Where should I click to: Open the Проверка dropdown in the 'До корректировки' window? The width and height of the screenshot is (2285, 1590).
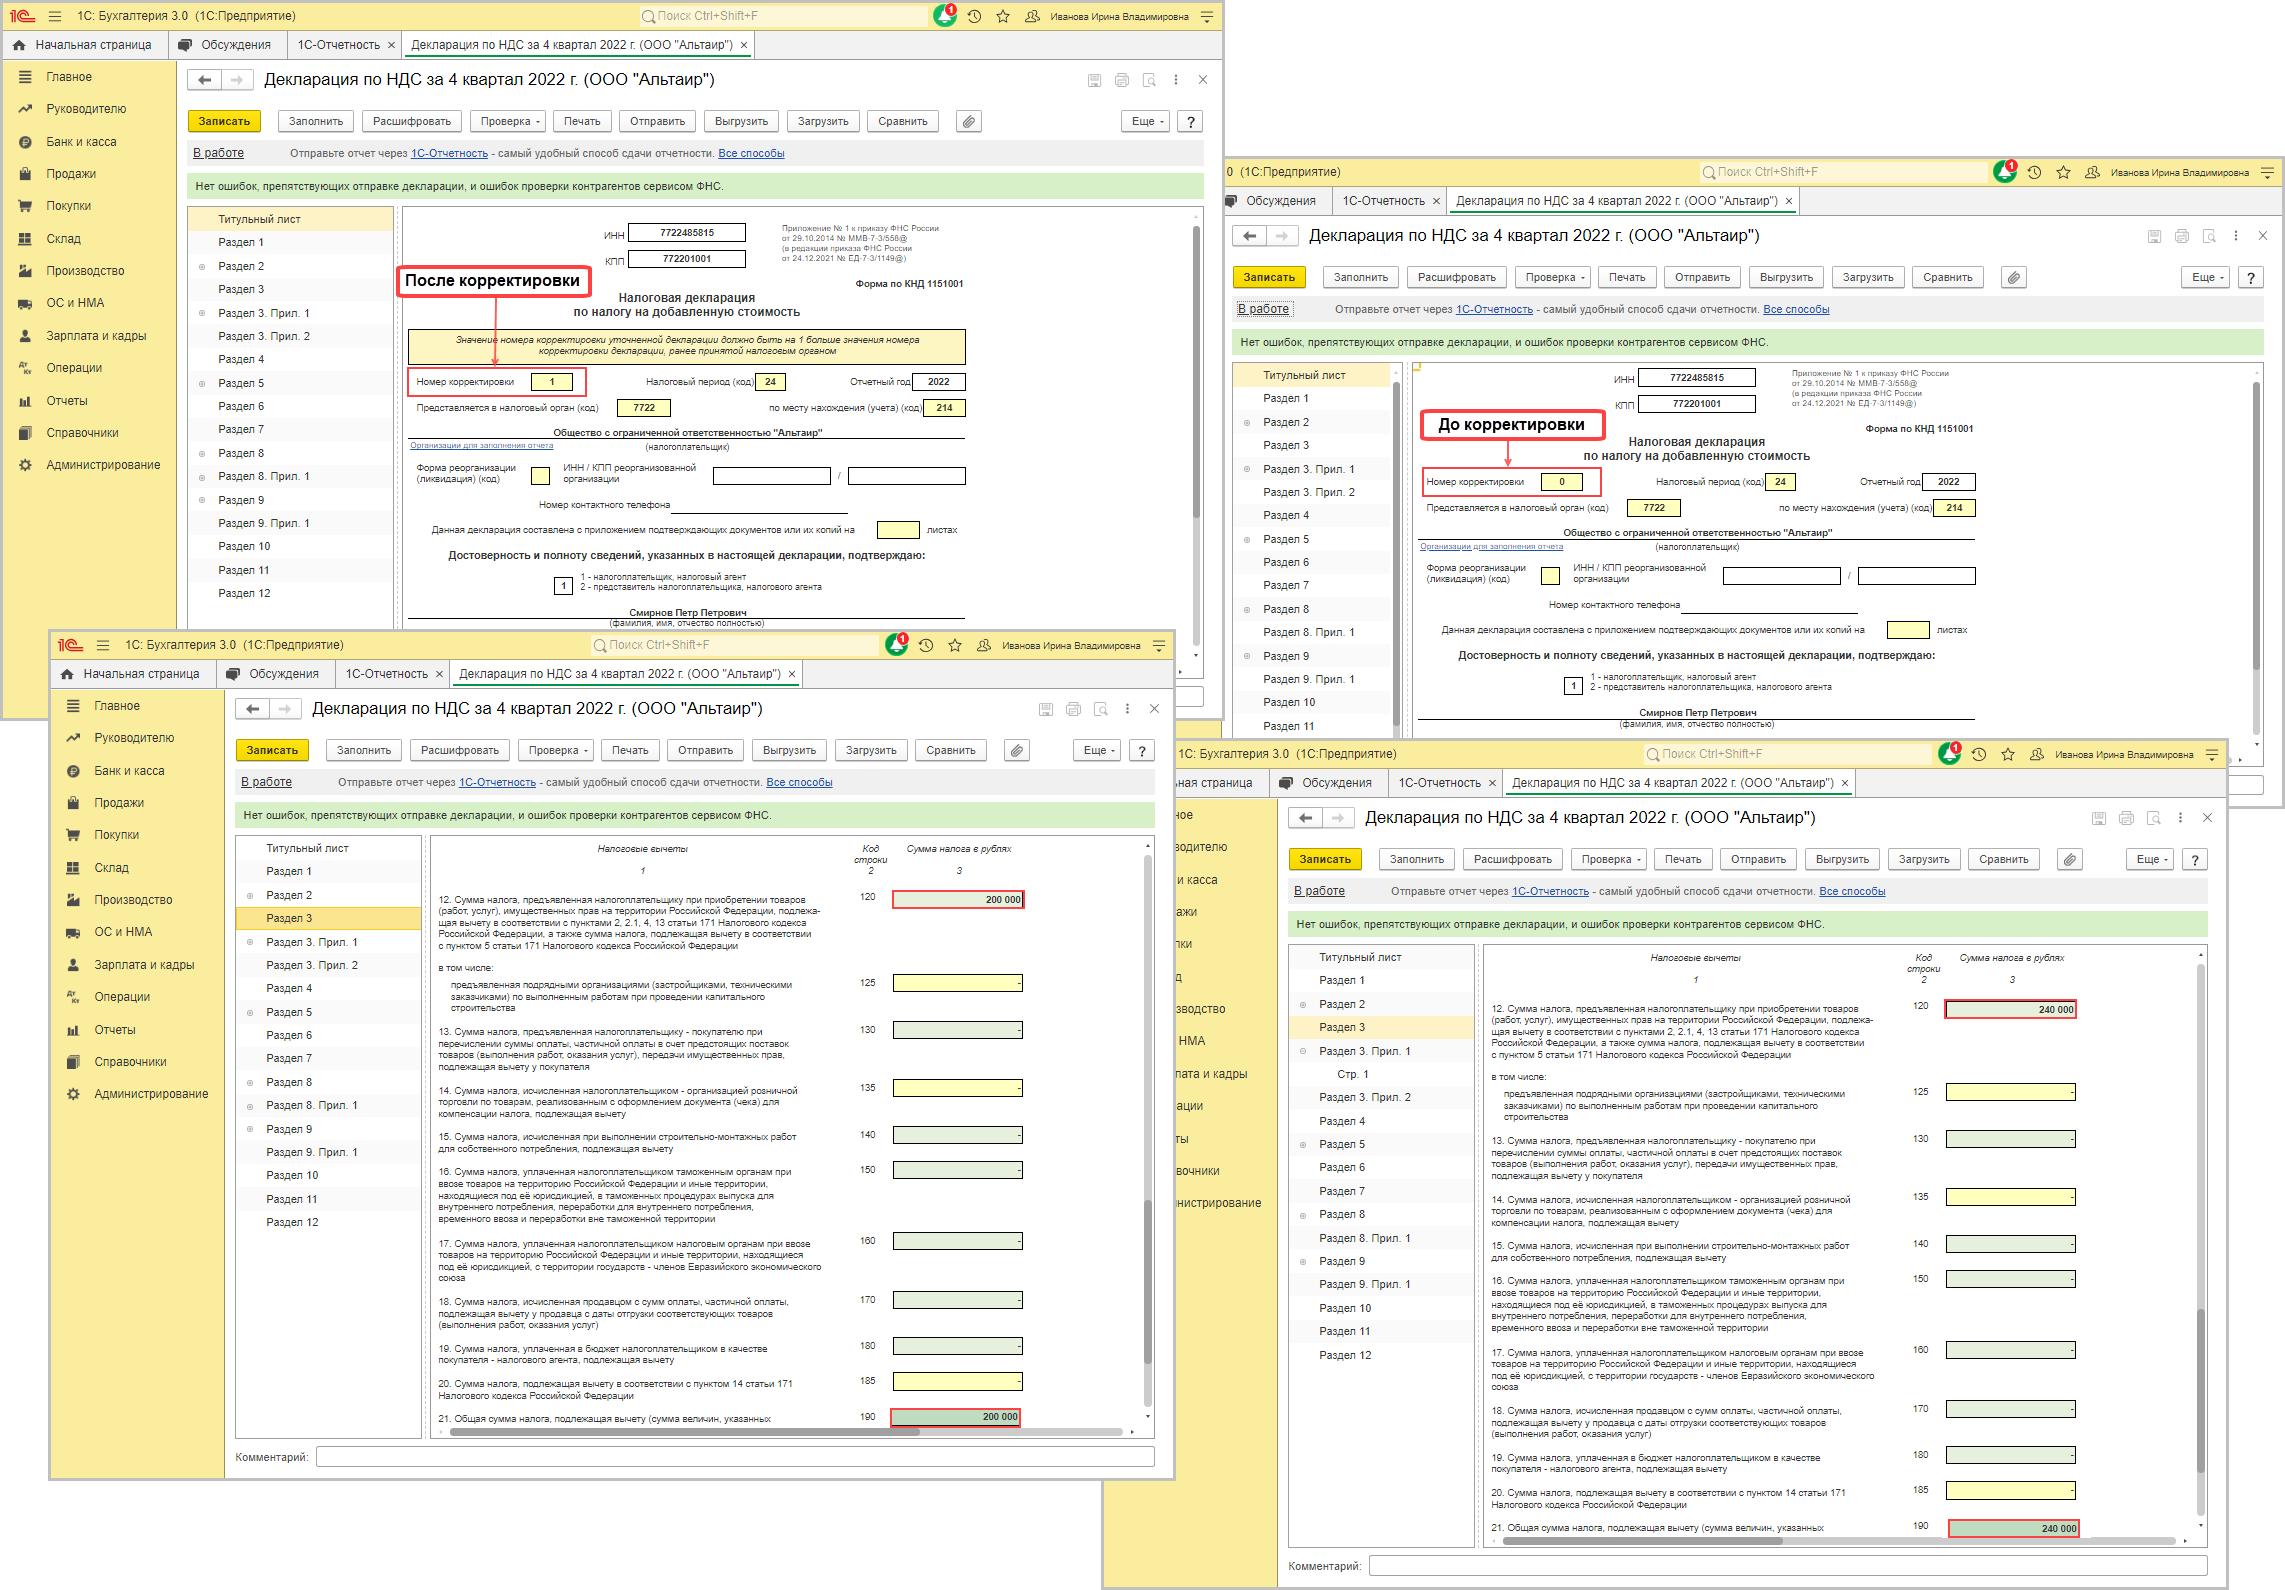(x=1555, y=277)
